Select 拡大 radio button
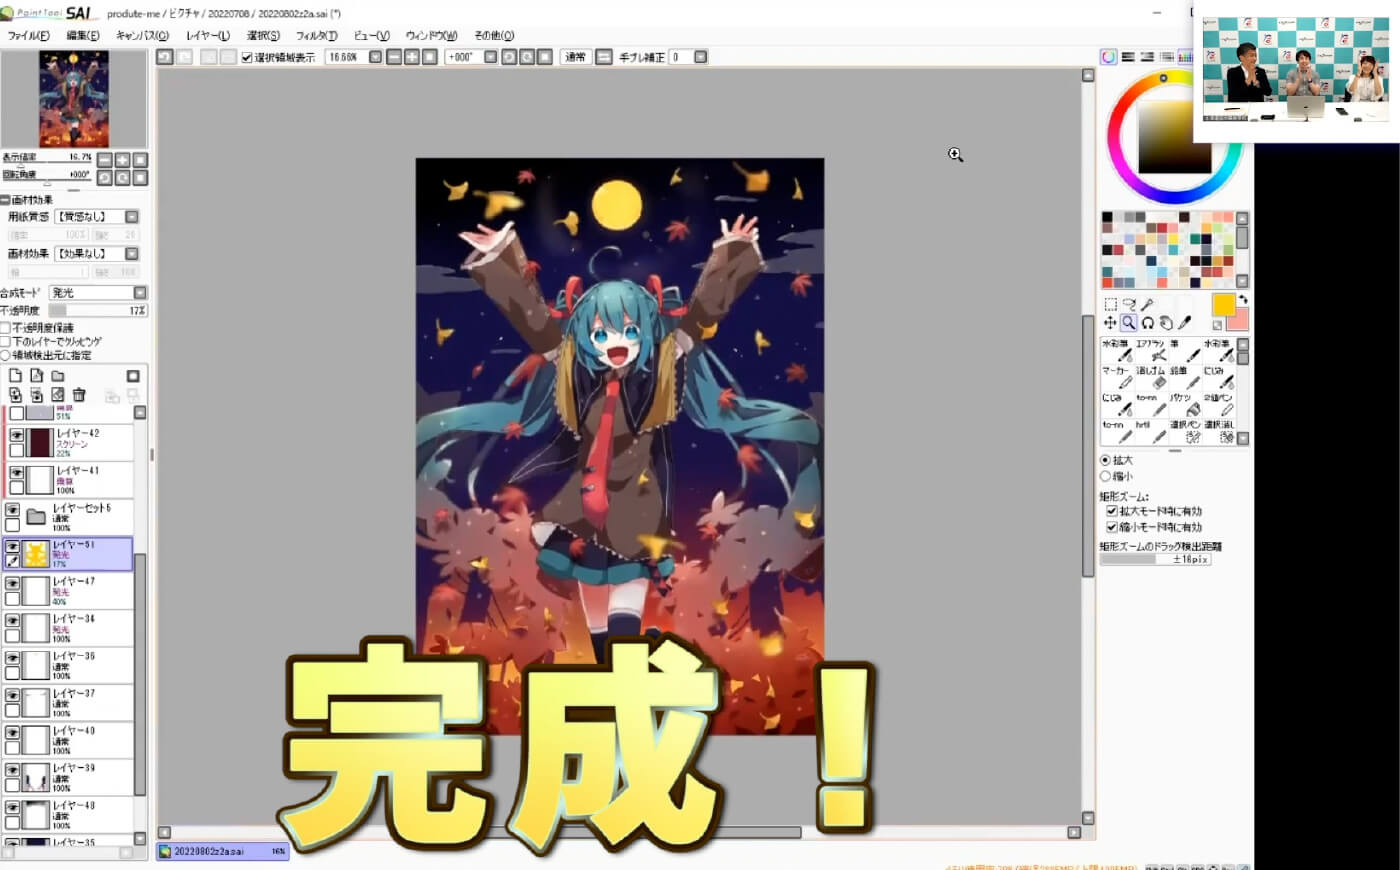 click(x=1105, y=460)
